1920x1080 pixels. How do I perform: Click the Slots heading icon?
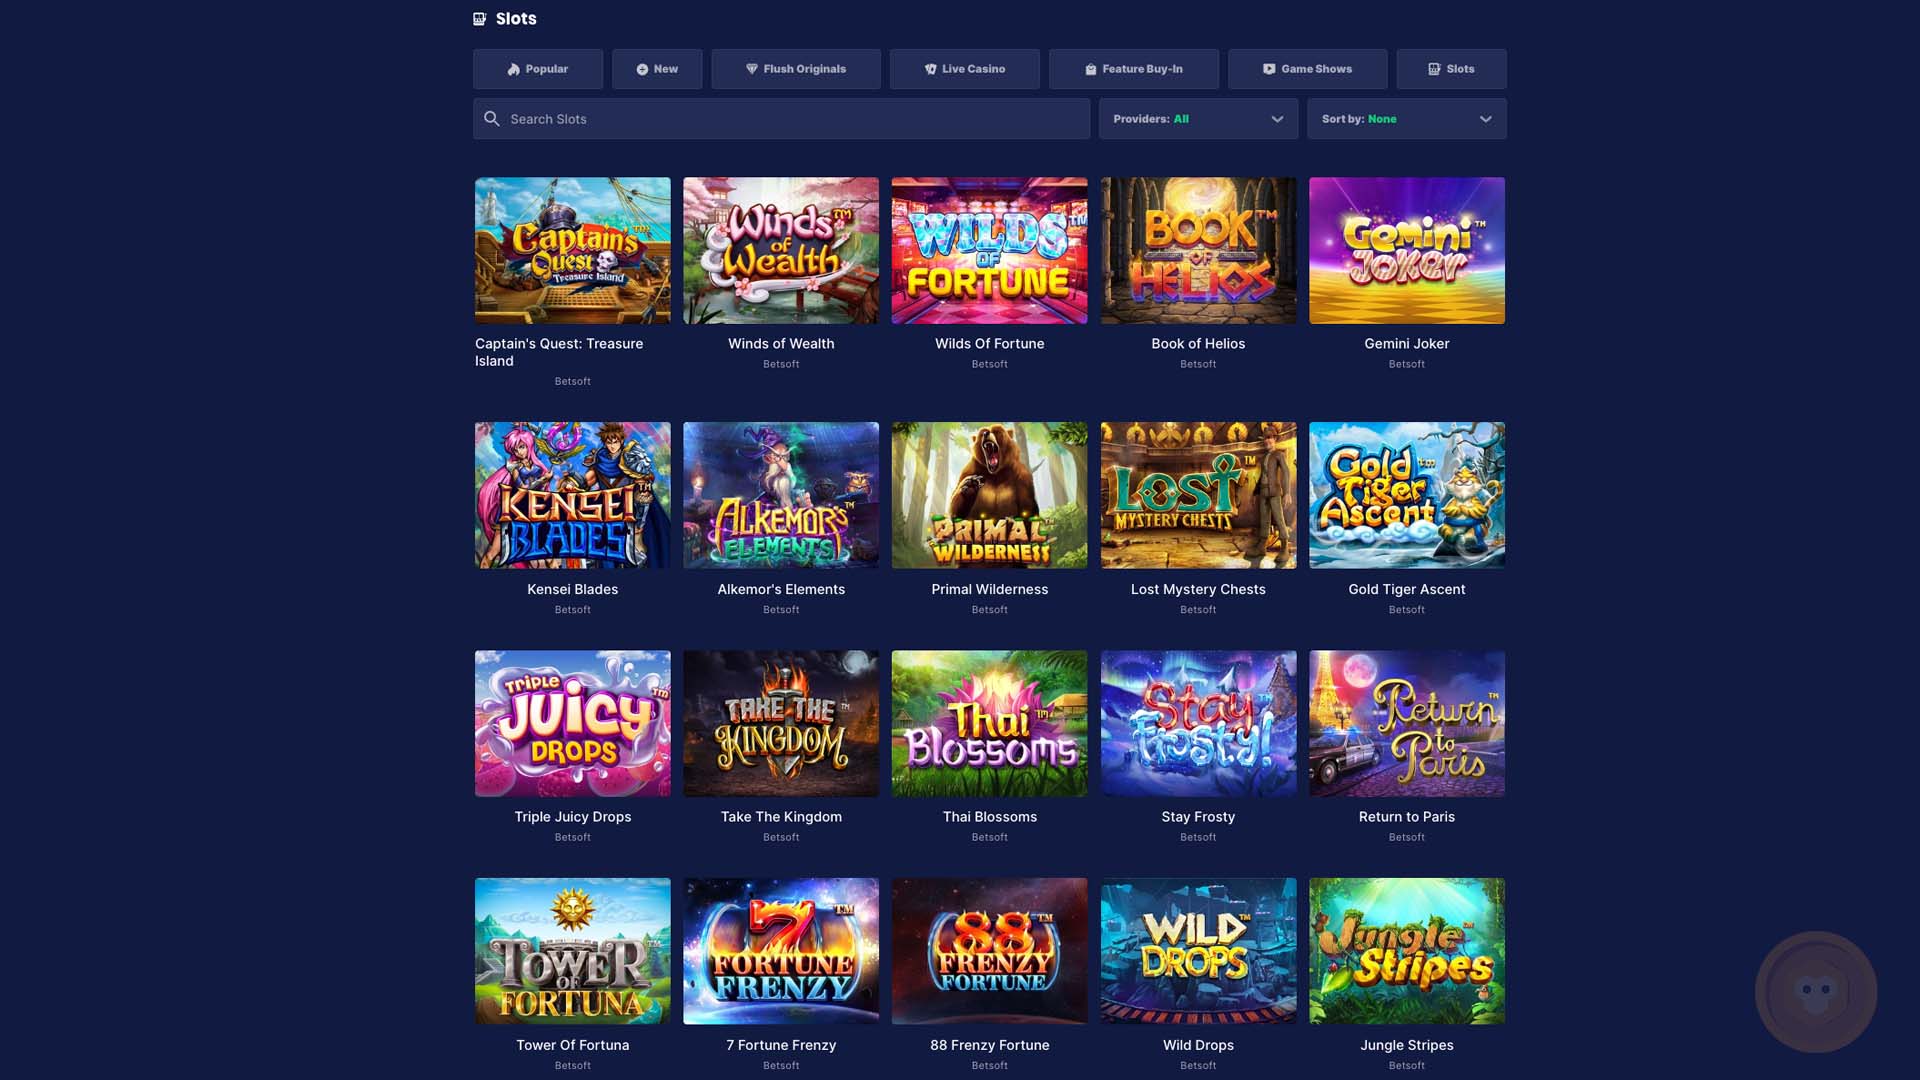tap(479, 19)
